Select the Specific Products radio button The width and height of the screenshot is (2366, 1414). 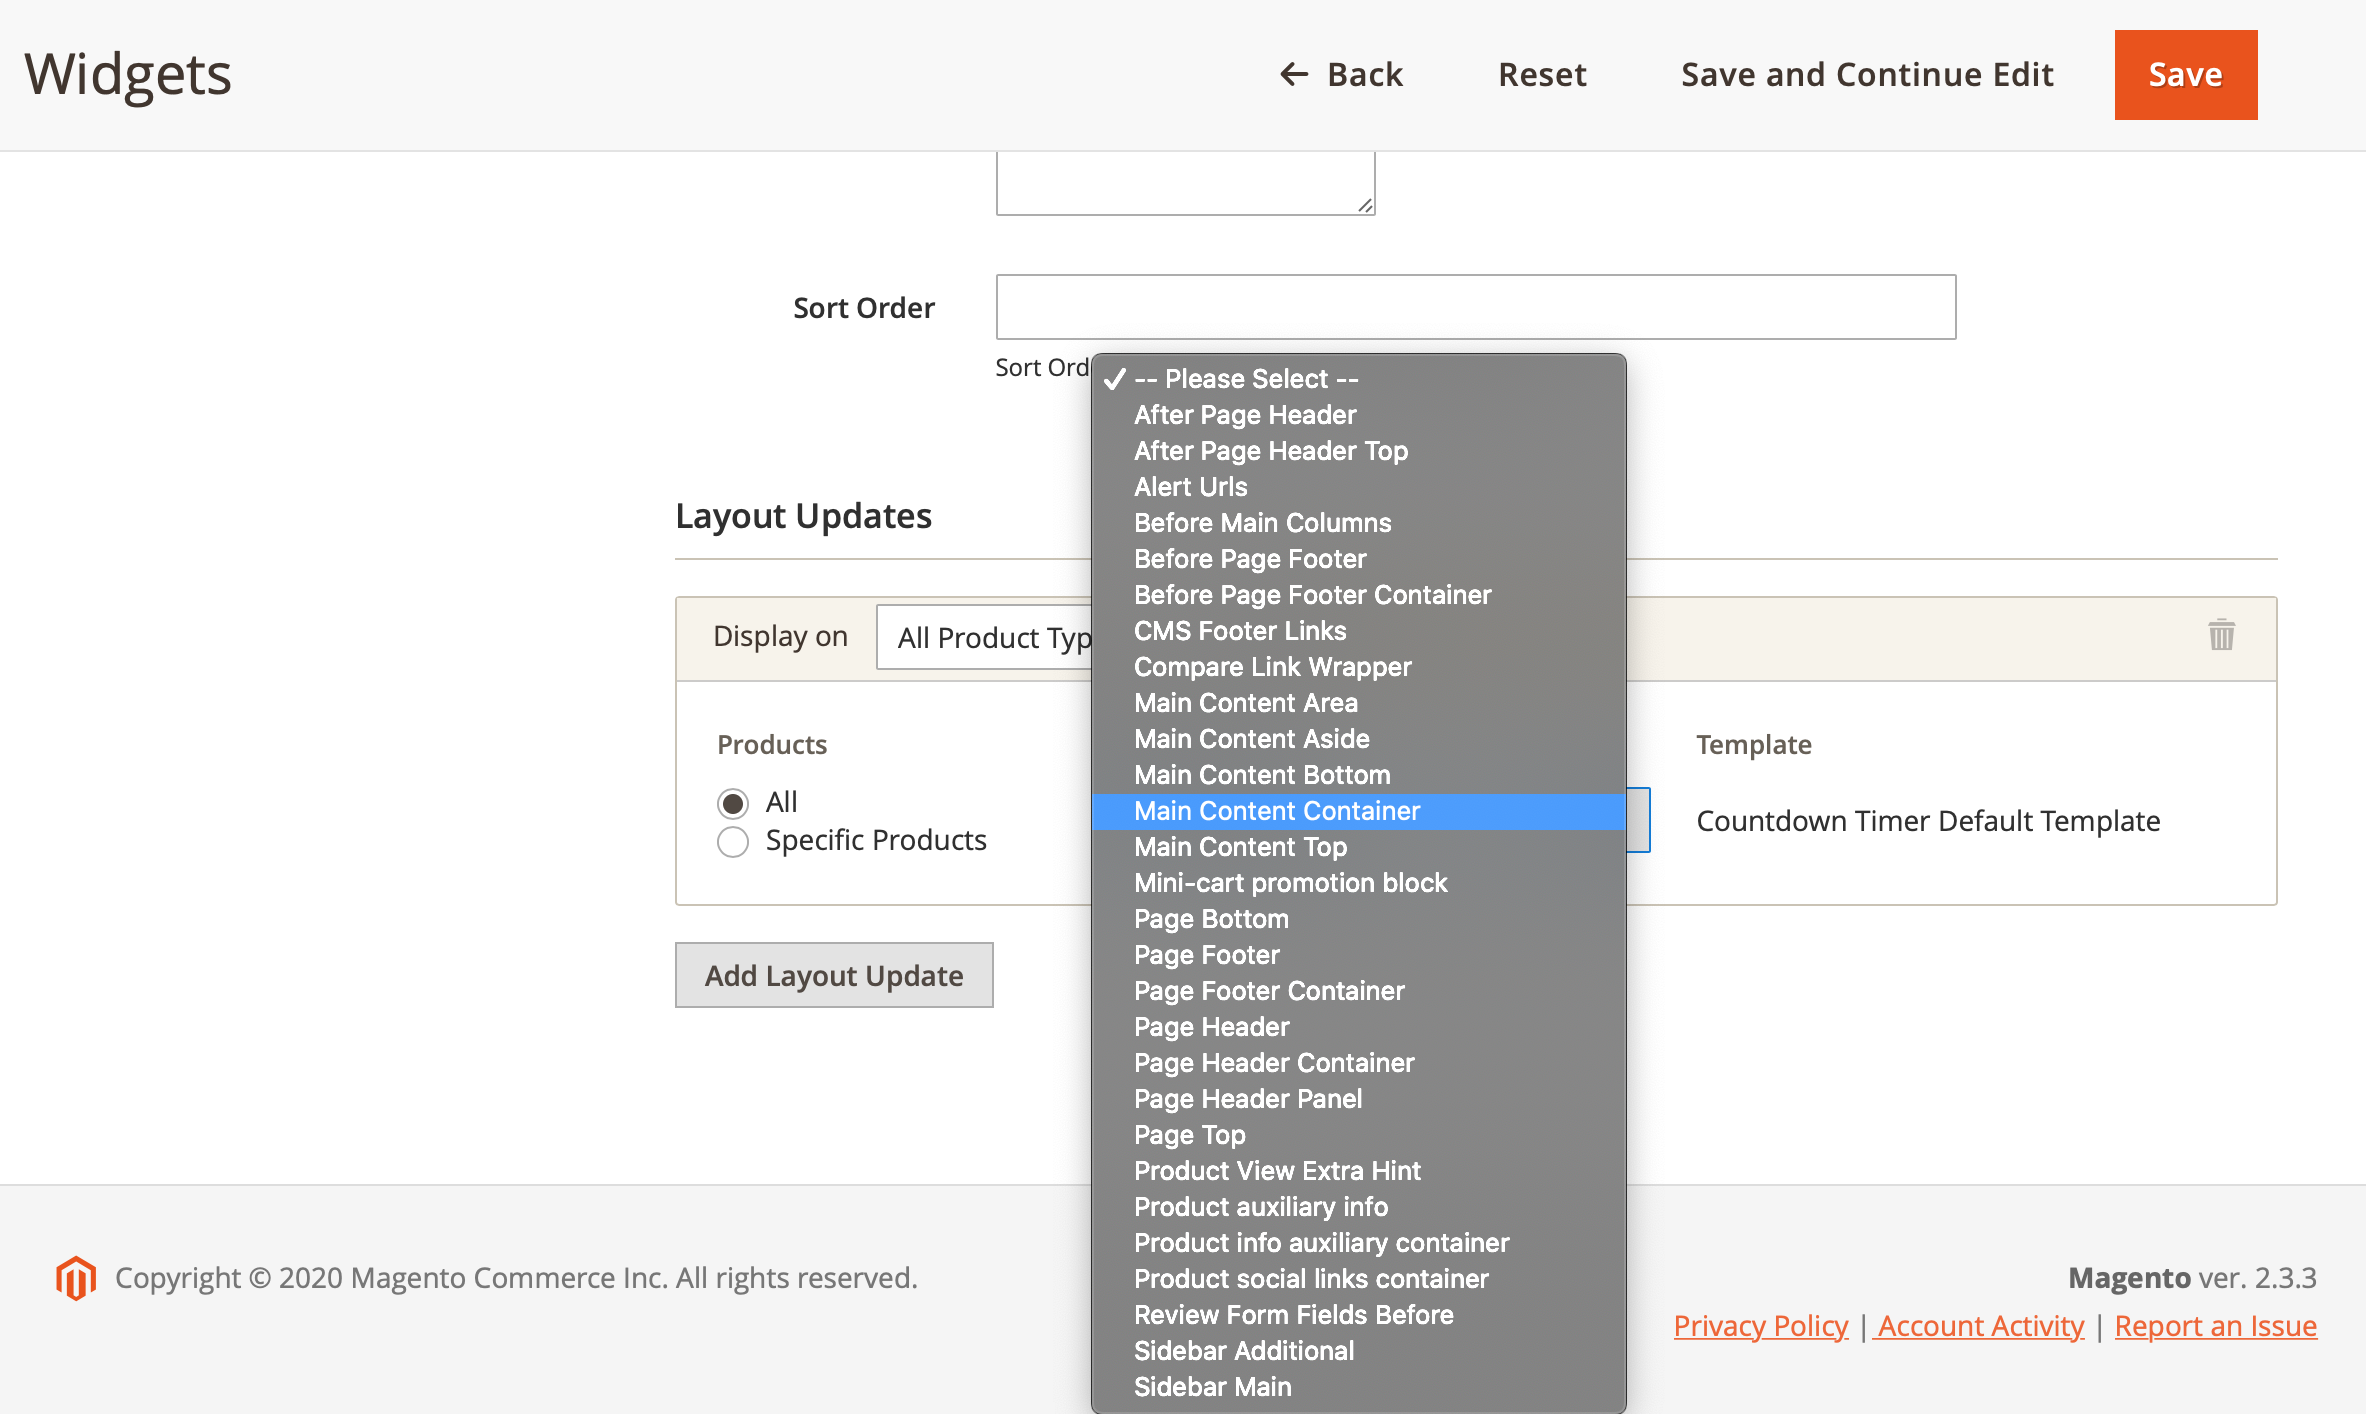click(x=733, y=842)
